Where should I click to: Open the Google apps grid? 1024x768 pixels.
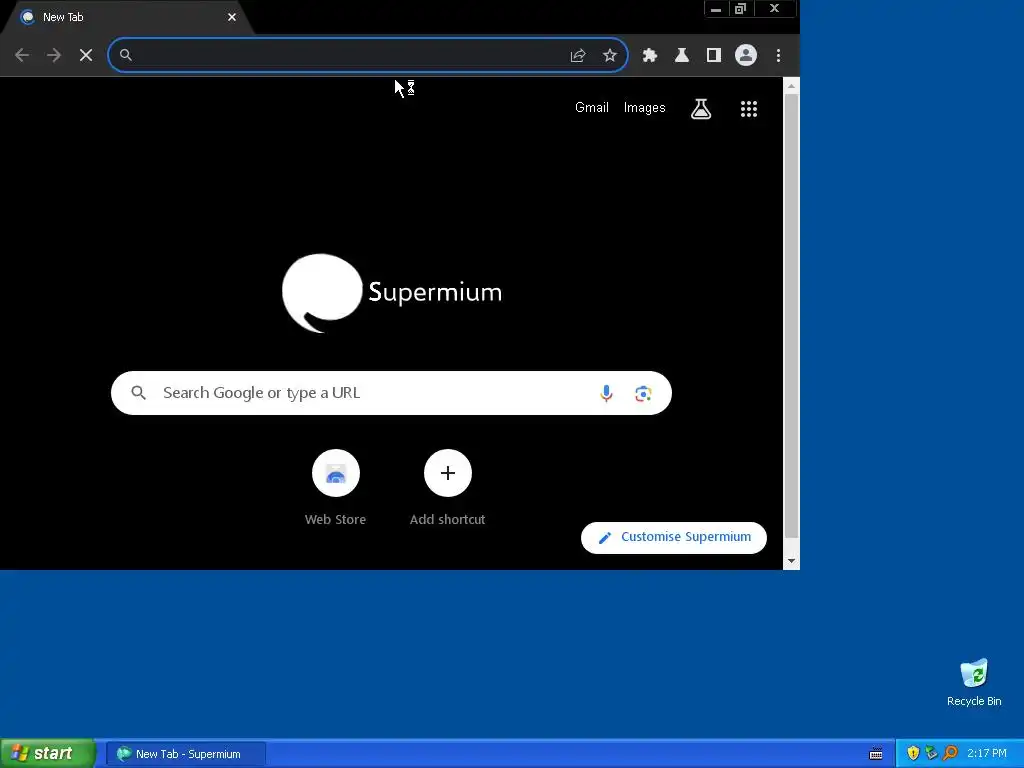tap(748, 109)
